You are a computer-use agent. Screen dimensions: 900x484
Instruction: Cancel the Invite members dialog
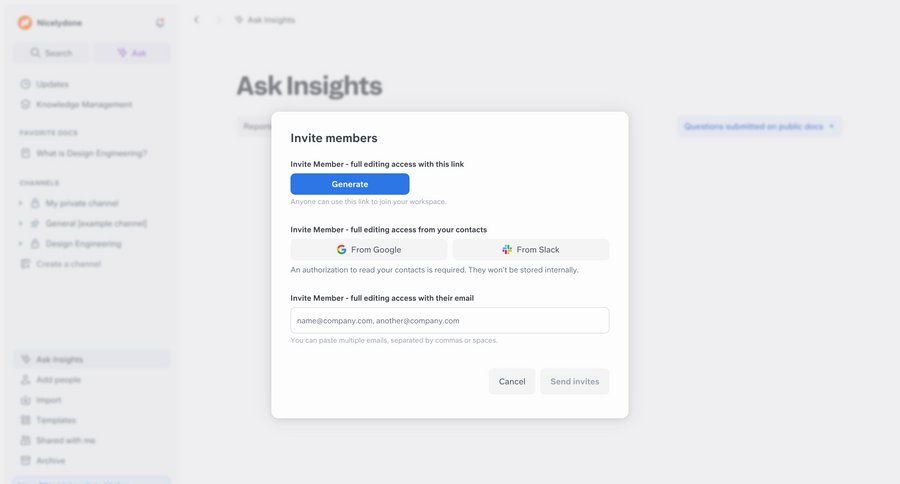(x=512, y=381)
